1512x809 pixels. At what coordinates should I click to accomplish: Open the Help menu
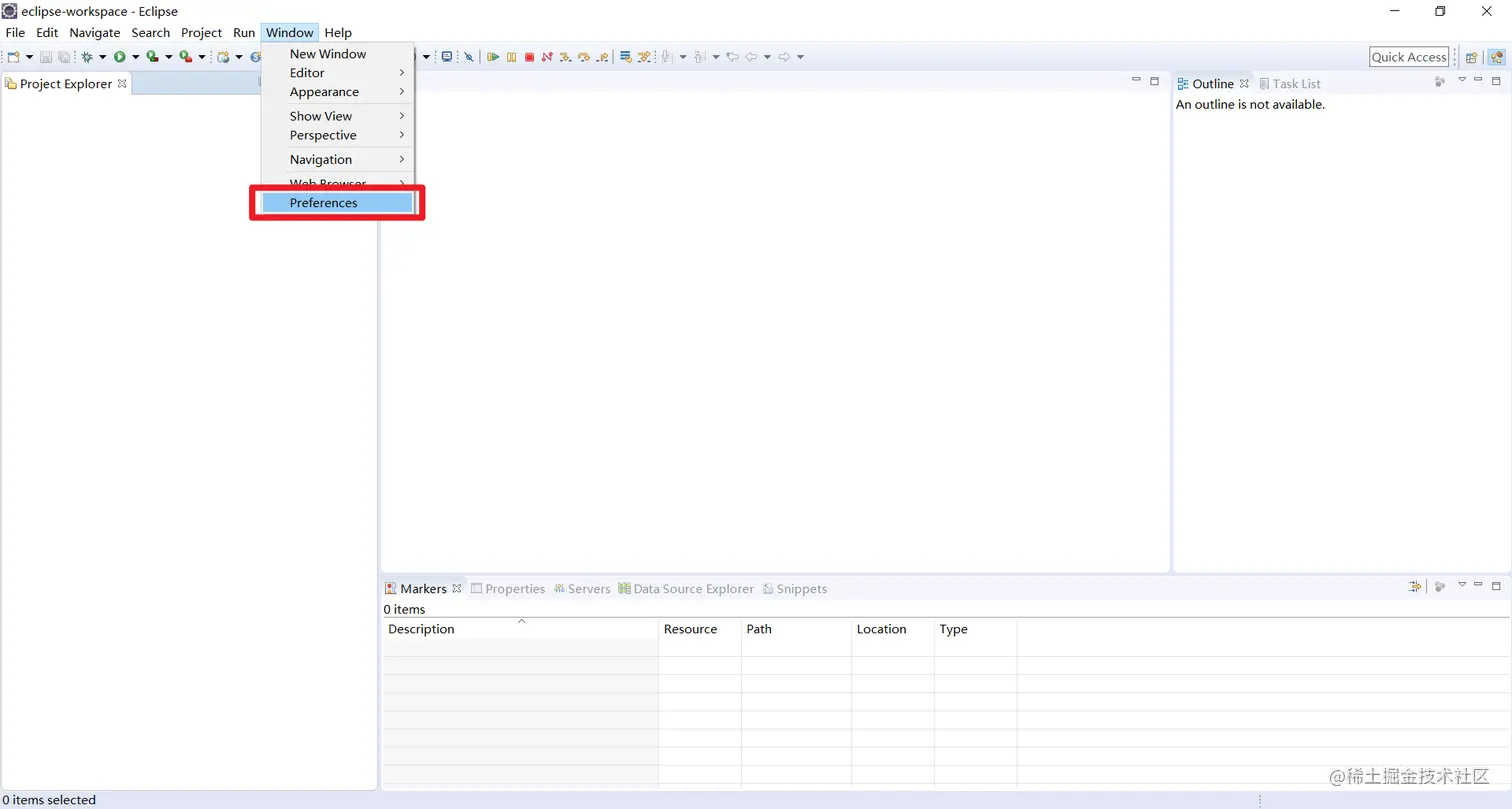(x=338, y=32)
